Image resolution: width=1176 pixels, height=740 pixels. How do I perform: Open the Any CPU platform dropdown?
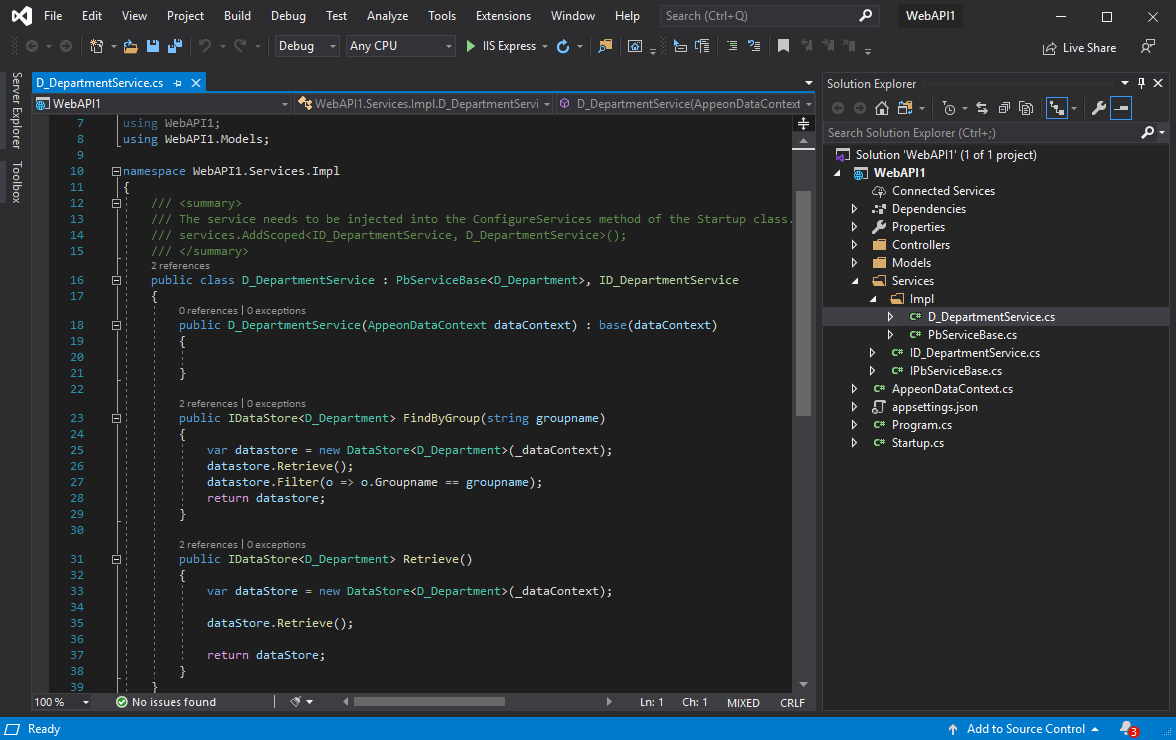400,46
